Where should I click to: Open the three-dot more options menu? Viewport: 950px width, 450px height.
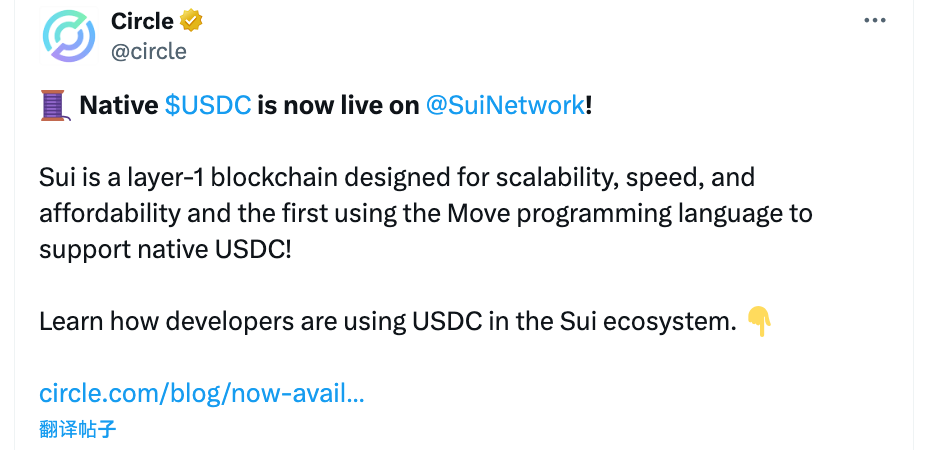[875, 21]
